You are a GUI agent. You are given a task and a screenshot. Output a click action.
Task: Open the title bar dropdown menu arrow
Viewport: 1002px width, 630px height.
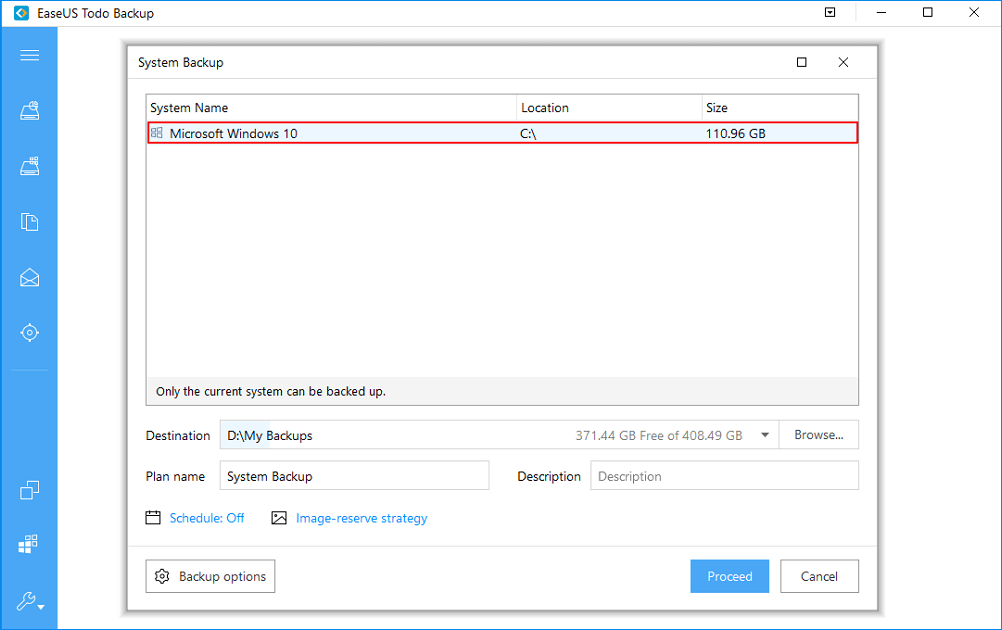pyautogui.click(x=830, y=13)
